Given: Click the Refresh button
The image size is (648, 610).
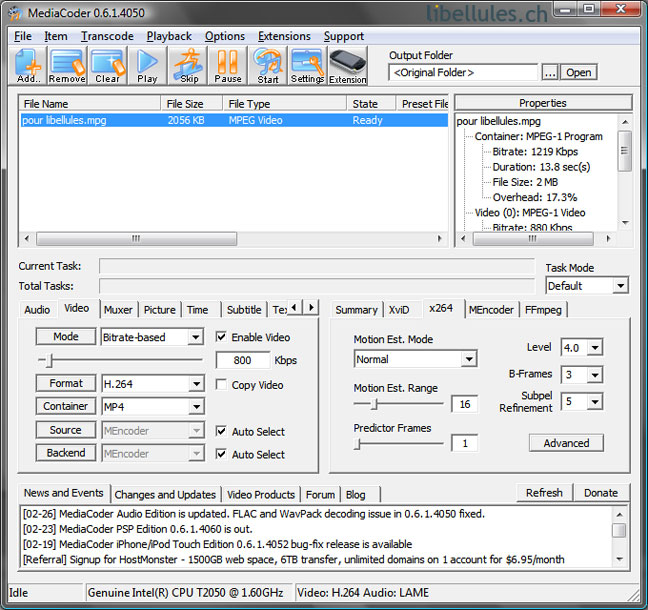Looking at the screenshot, I should (x=544, y=493).
